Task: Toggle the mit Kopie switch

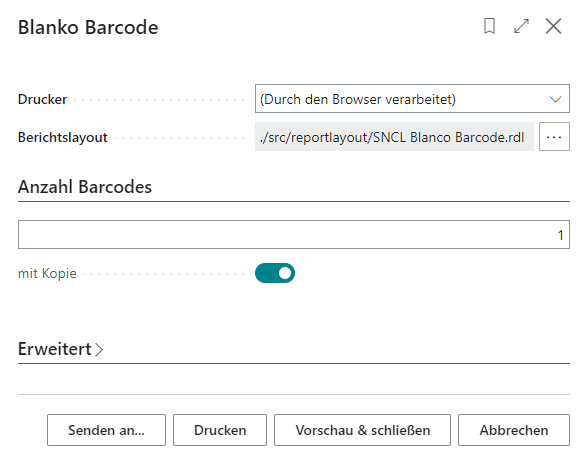Action: (275, 273)
